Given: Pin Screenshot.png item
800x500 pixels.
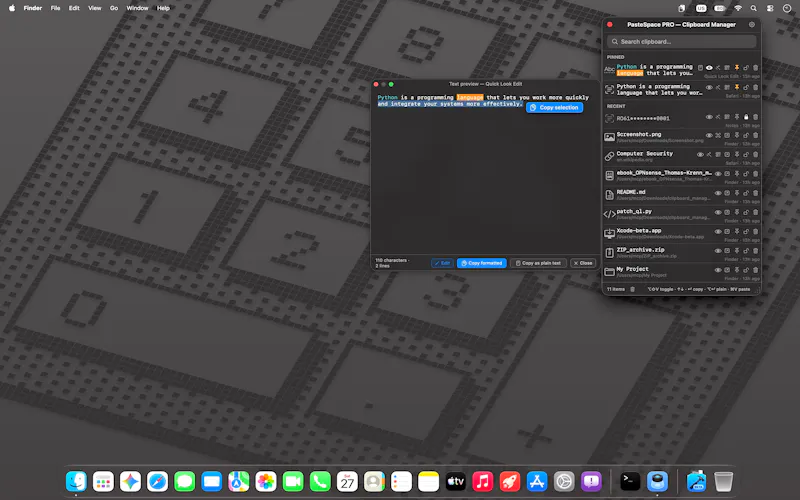Looking at the screenshot, I should 737,135.
